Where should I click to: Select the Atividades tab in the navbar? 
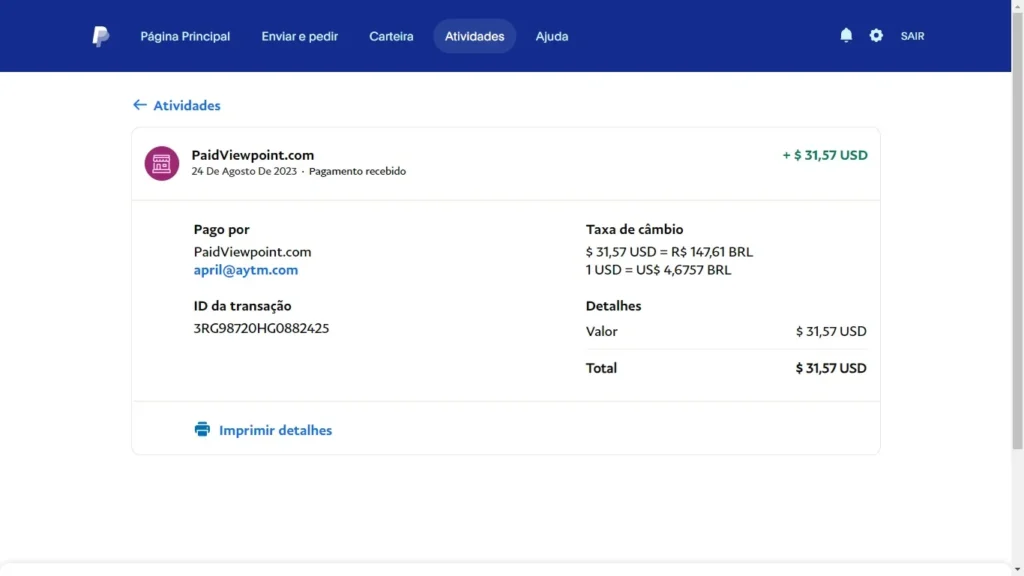click(x=475, y=36)
